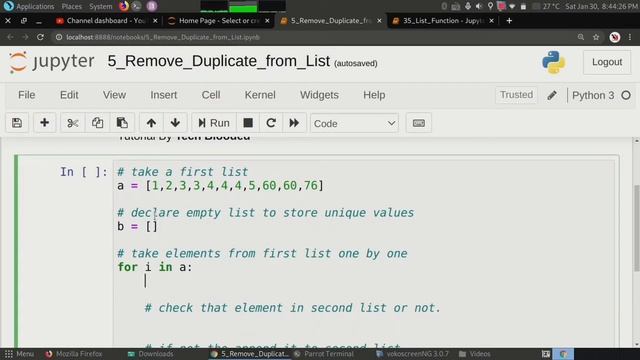Open the Insert menu
This screenshot has height=360, width=640.
coord(164,95)
